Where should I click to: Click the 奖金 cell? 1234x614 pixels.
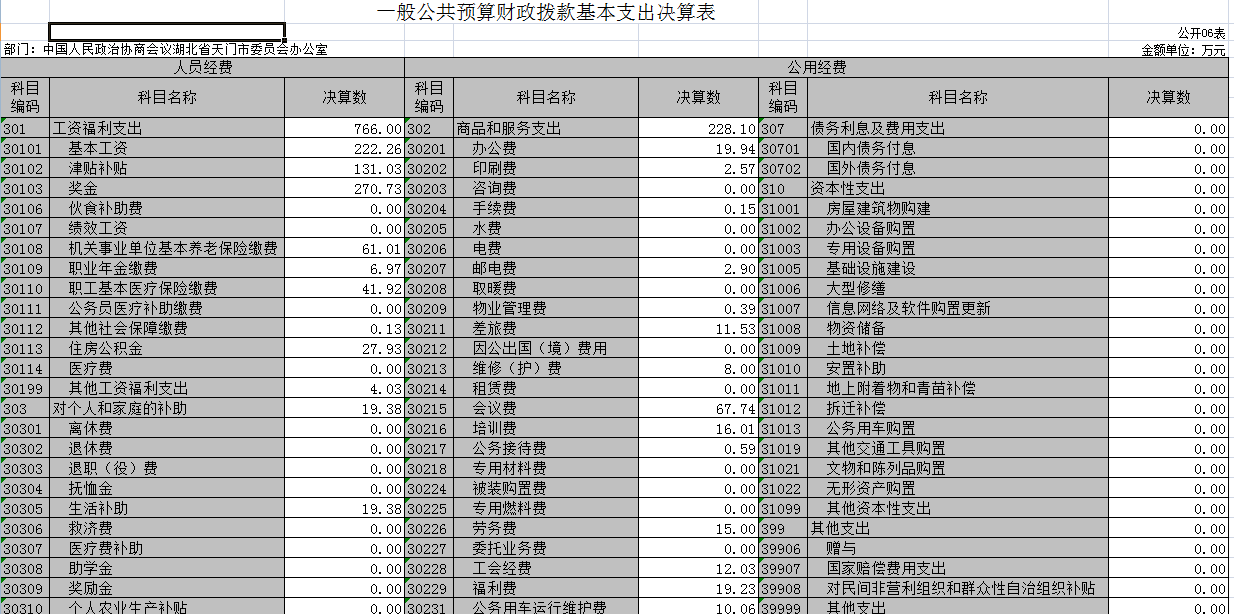(167, 189)
